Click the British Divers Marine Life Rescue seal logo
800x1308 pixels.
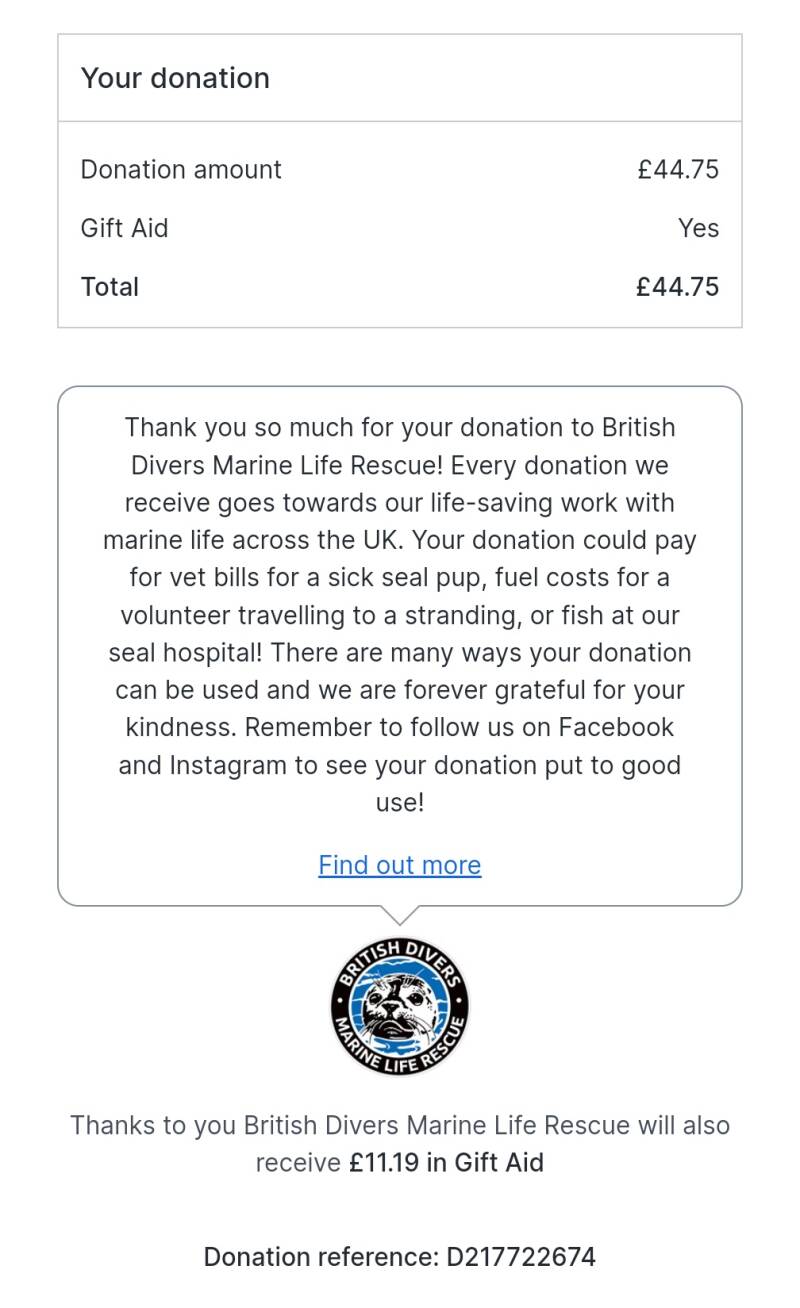click(x=400, y=1004)
